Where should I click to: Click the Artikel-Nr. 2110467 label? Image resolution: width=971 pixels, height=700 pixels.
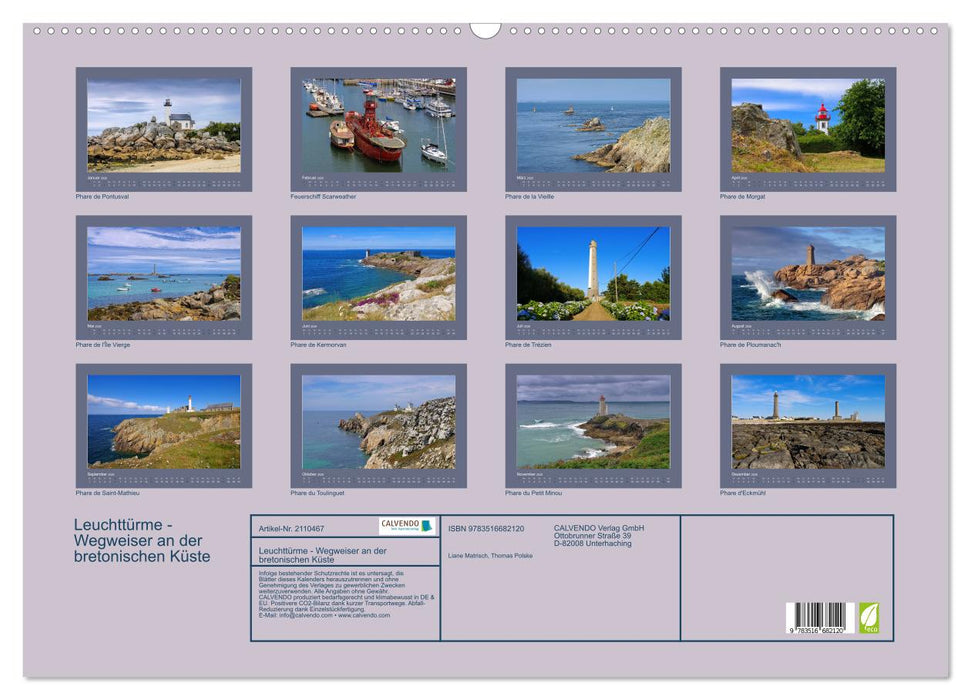coord(291,528)
